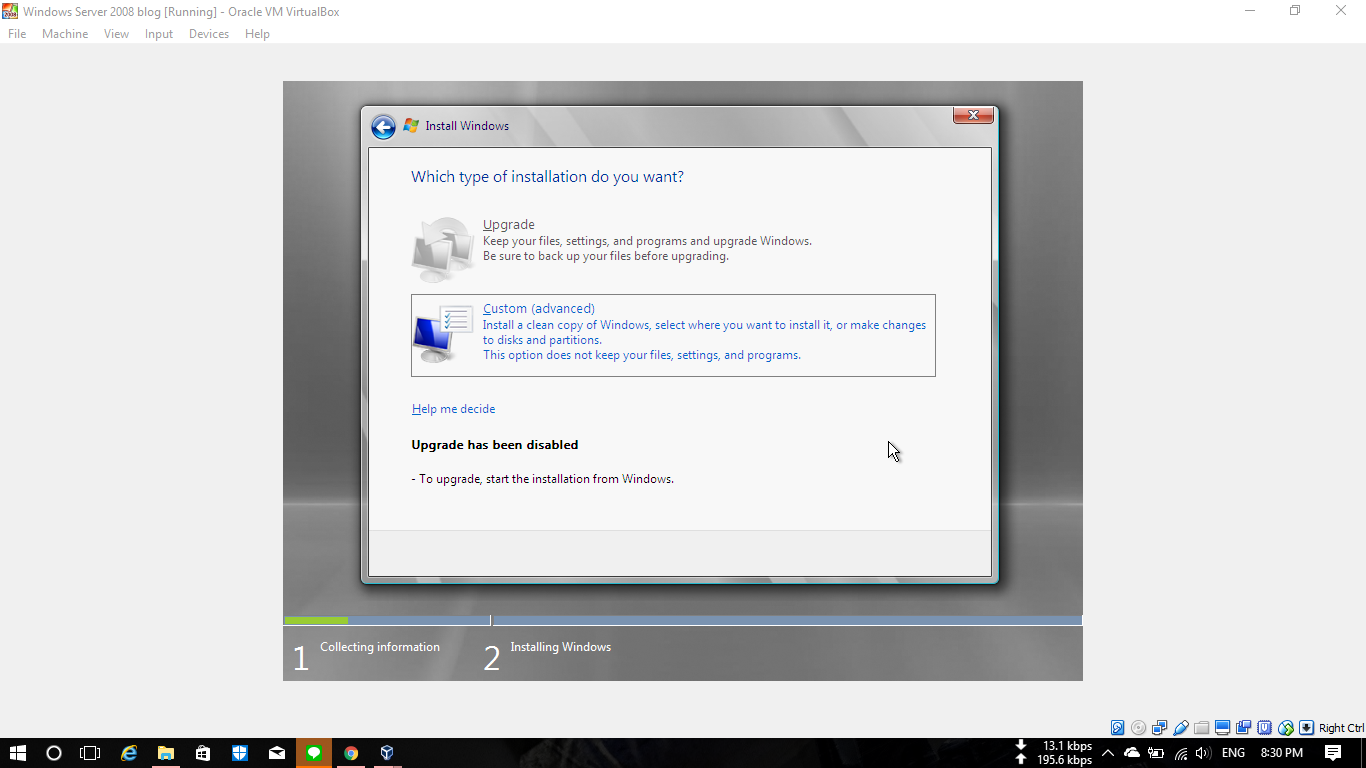This screenshot has height=768, width=1366.
Task: Open the Windows Start menu
Action: pos(18,753)
